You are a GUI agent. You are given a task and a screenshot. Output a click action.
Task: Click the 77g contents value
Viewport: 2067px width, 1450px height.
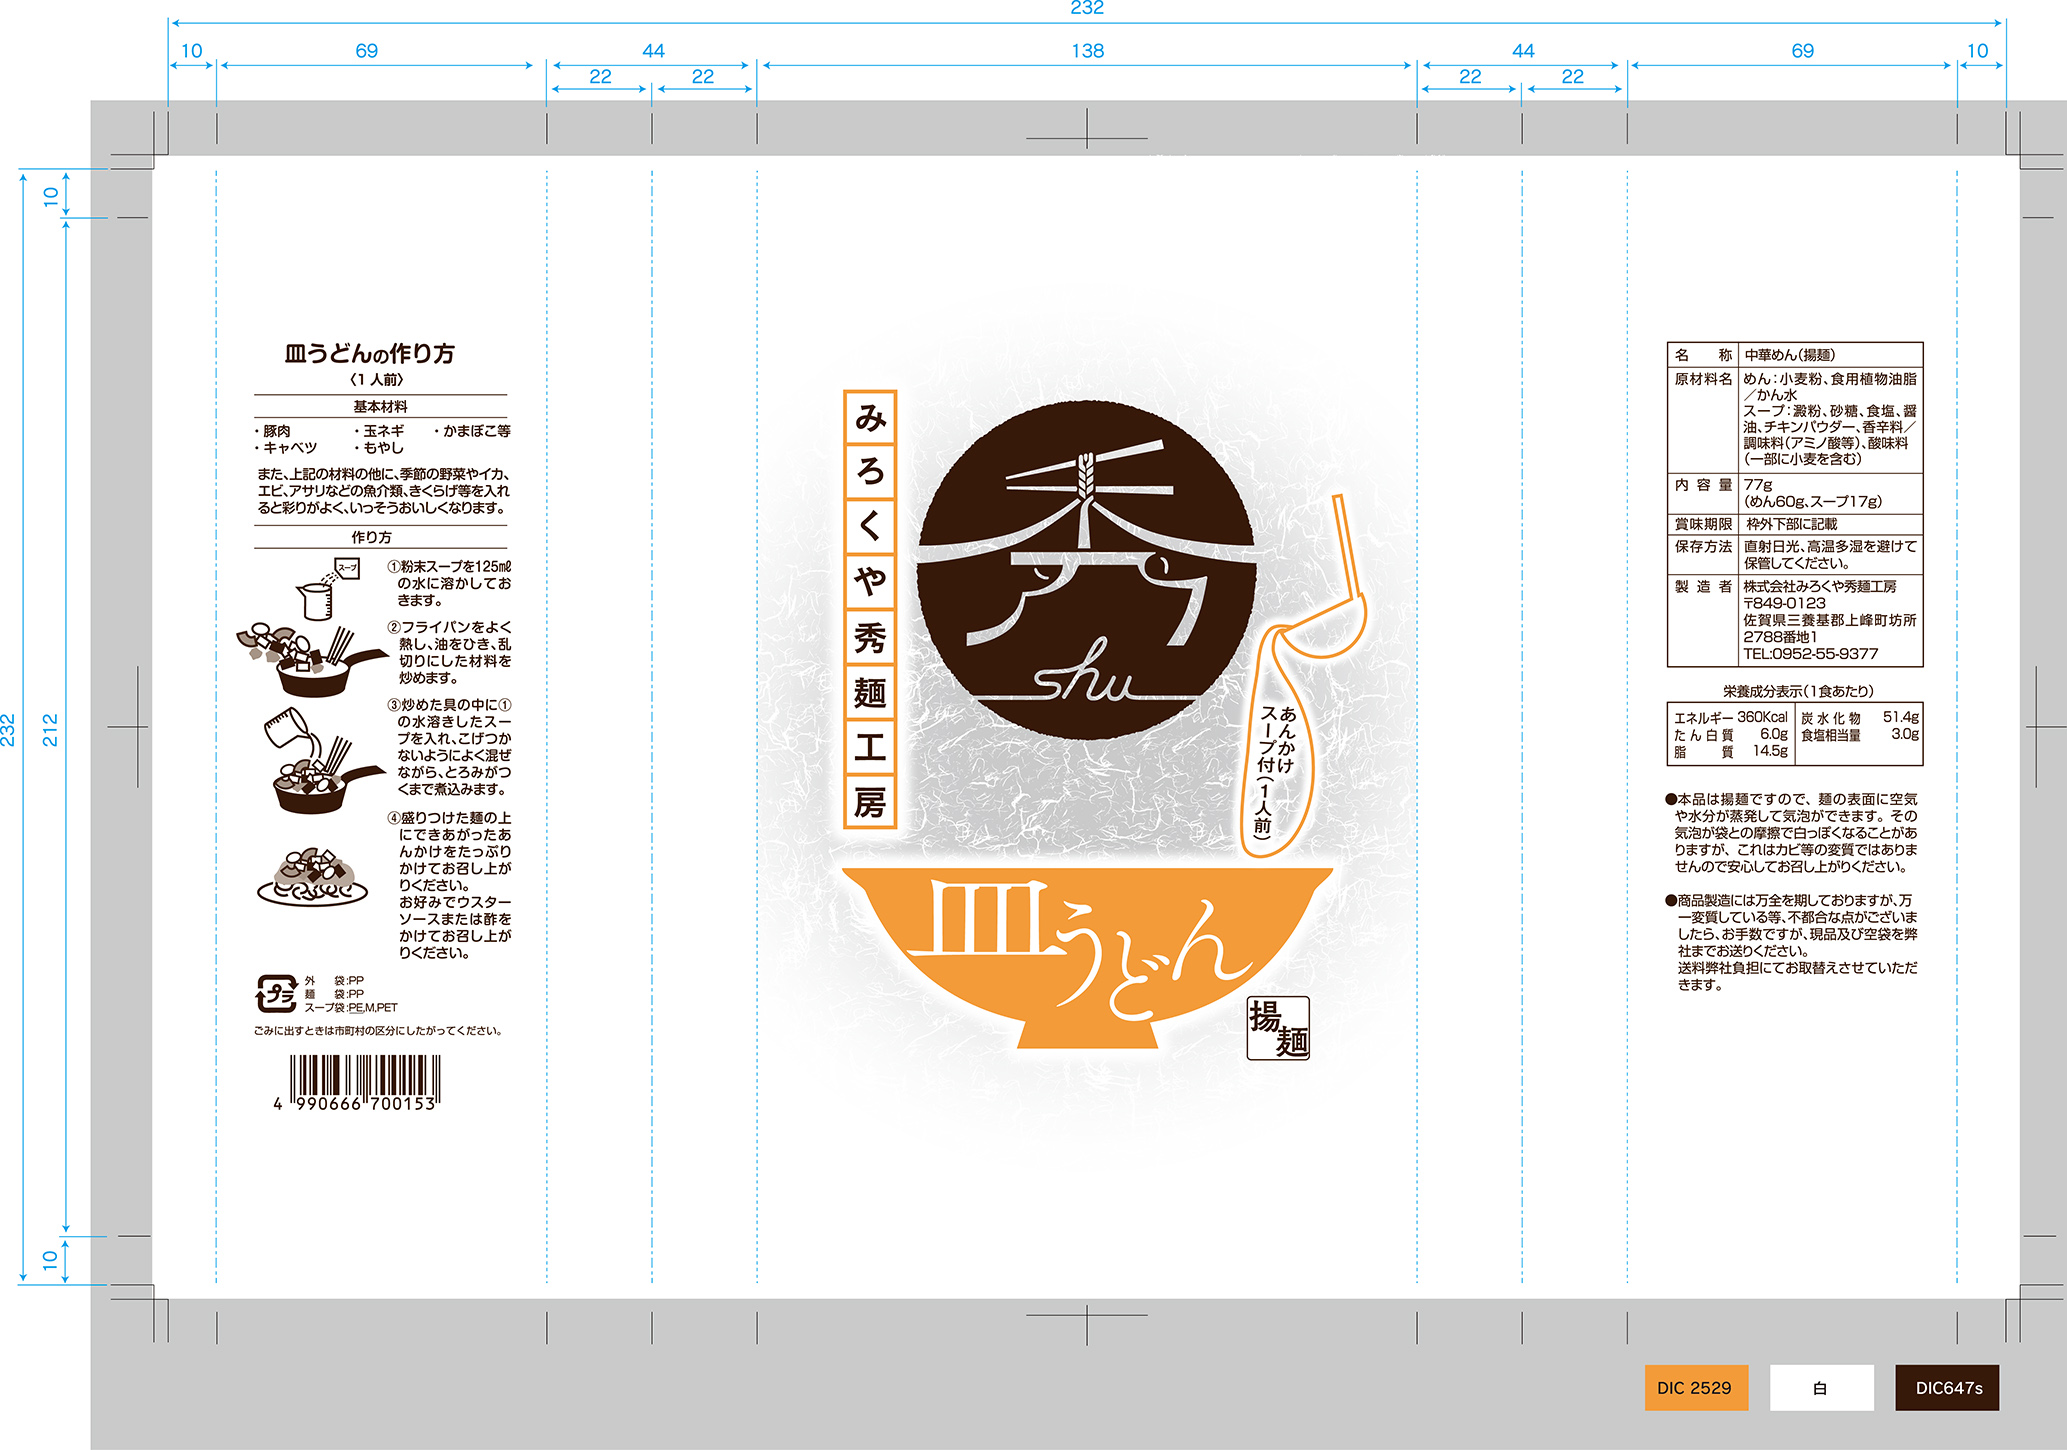pos(1758,485)
